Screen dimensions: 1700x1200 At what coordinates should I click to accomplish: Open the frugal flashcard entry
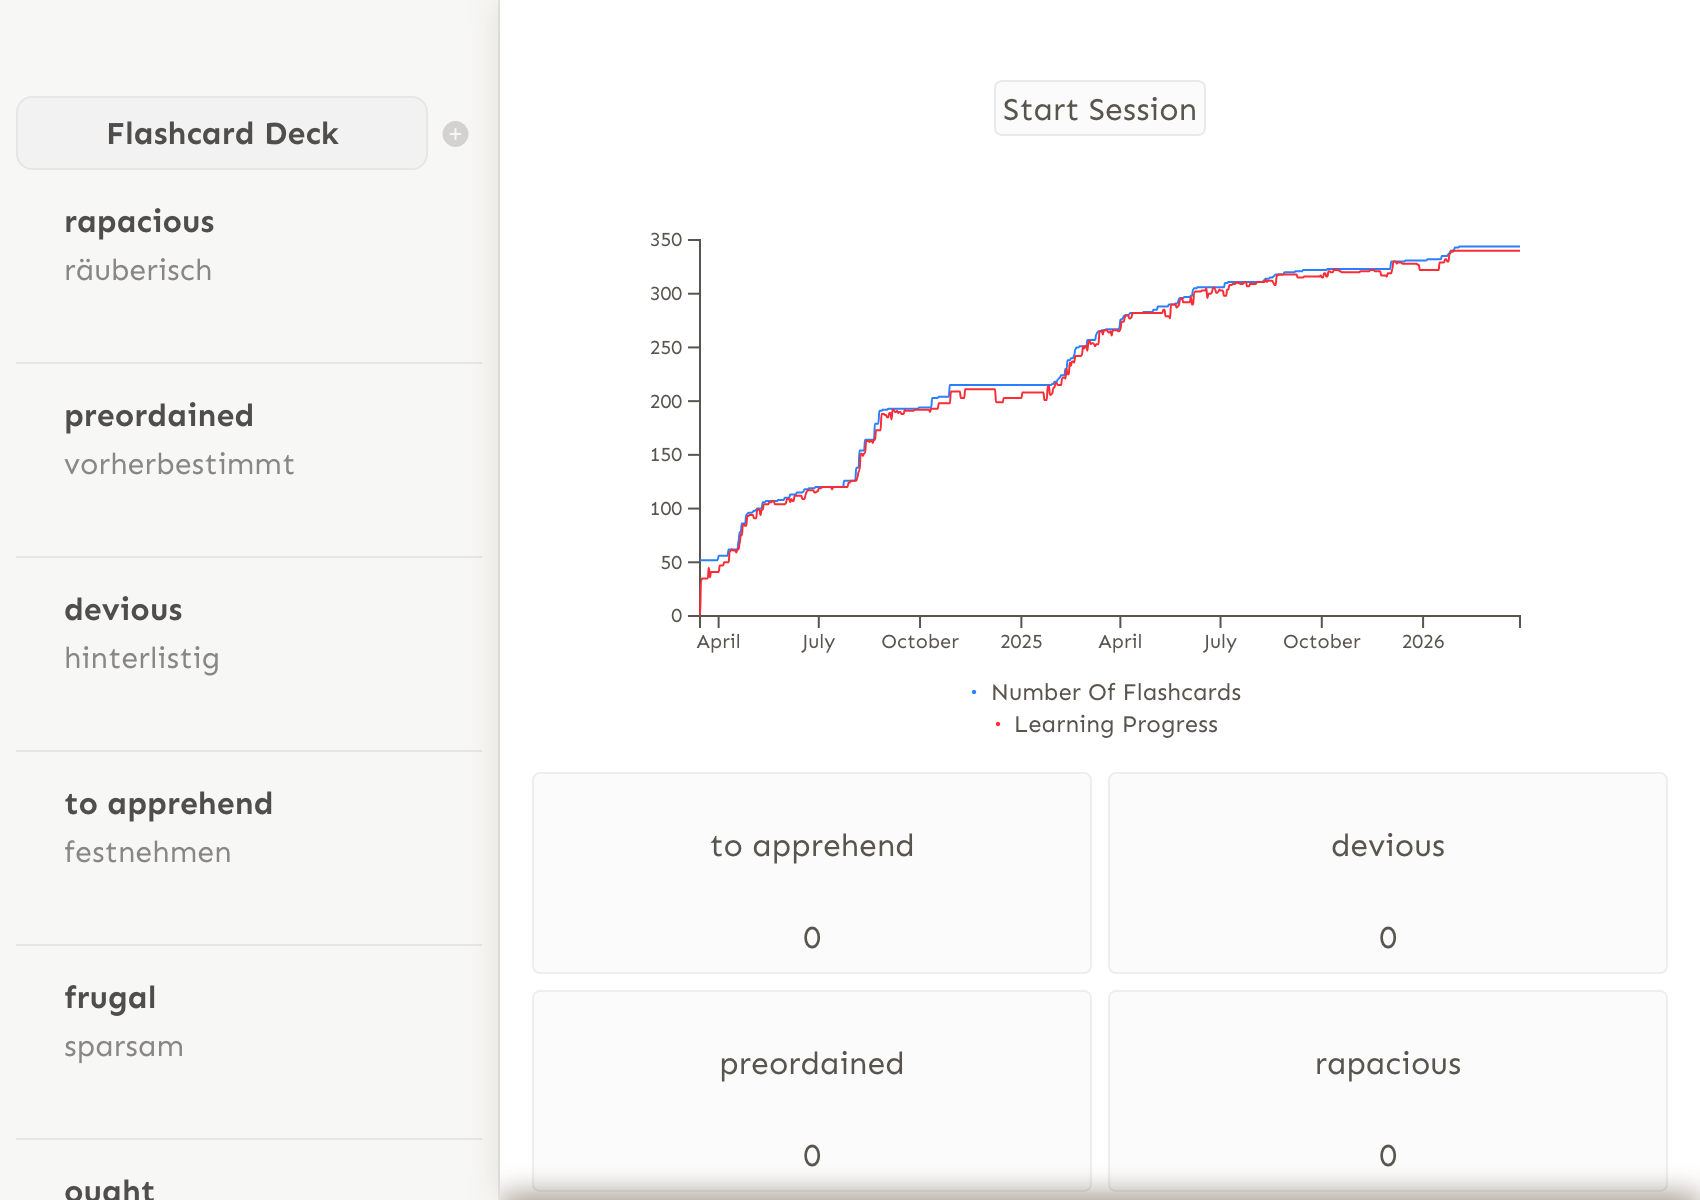pos(249,1042)
